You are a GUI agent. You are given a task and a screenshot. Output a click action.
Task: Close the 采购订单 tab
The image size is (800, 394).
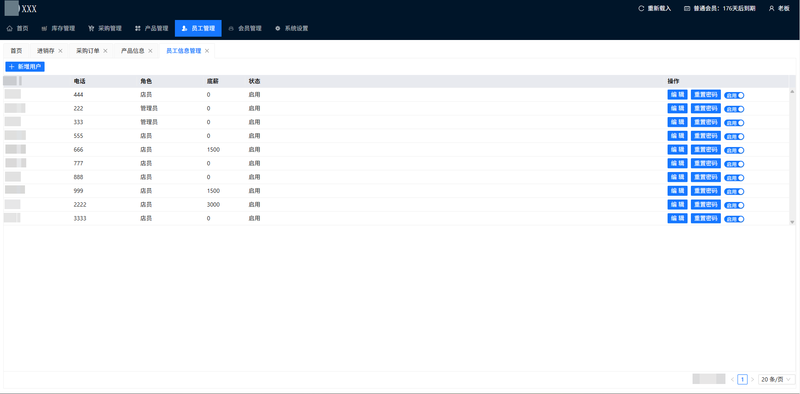pos(105,51)
